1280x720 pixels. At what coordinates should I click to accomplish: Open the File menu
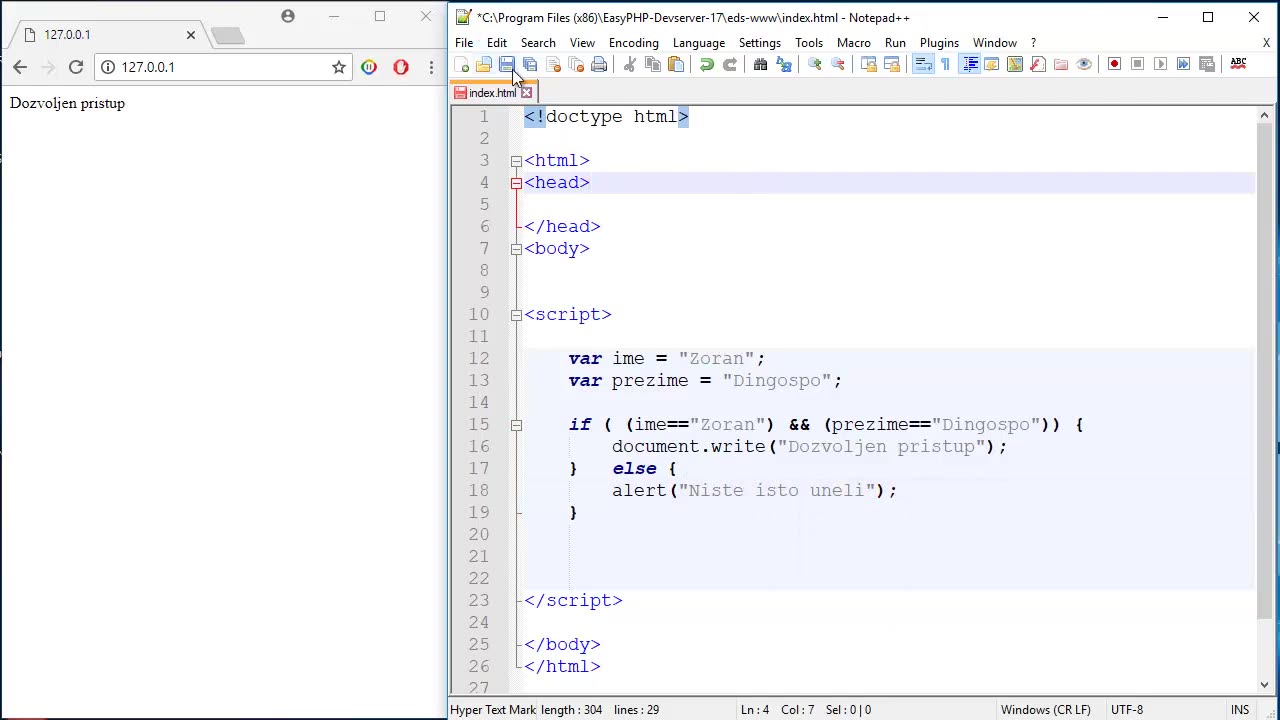[x=464, y=43]
